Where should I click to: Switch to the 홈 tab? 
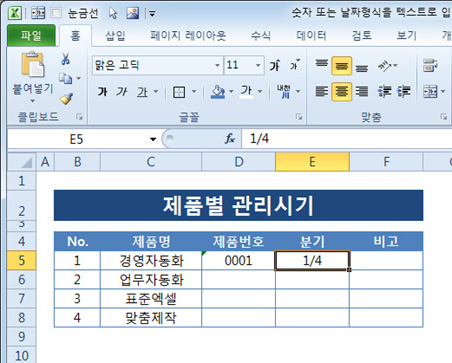75,36
